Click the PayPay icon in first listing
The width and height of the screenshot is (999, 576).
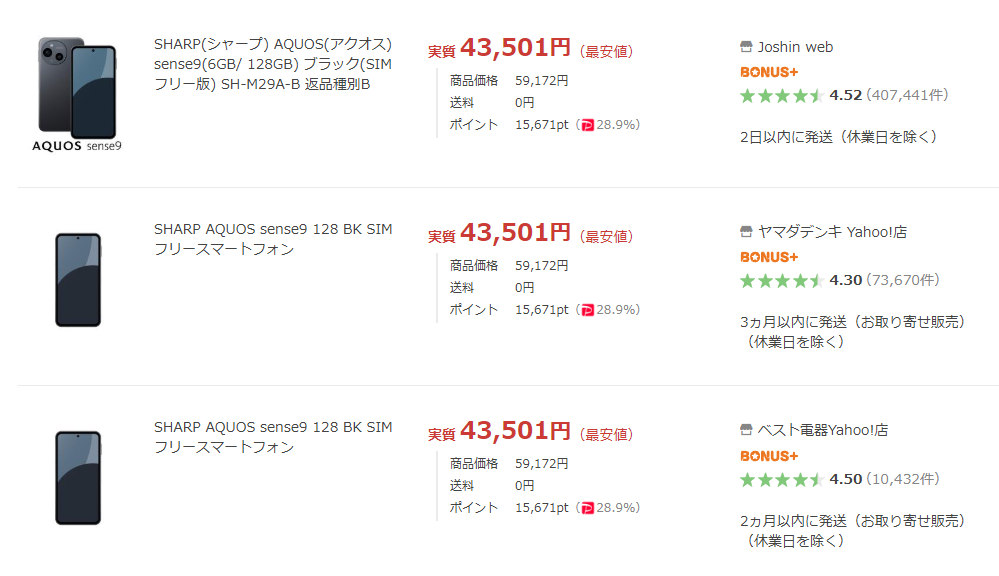click(x=587, y=125)
